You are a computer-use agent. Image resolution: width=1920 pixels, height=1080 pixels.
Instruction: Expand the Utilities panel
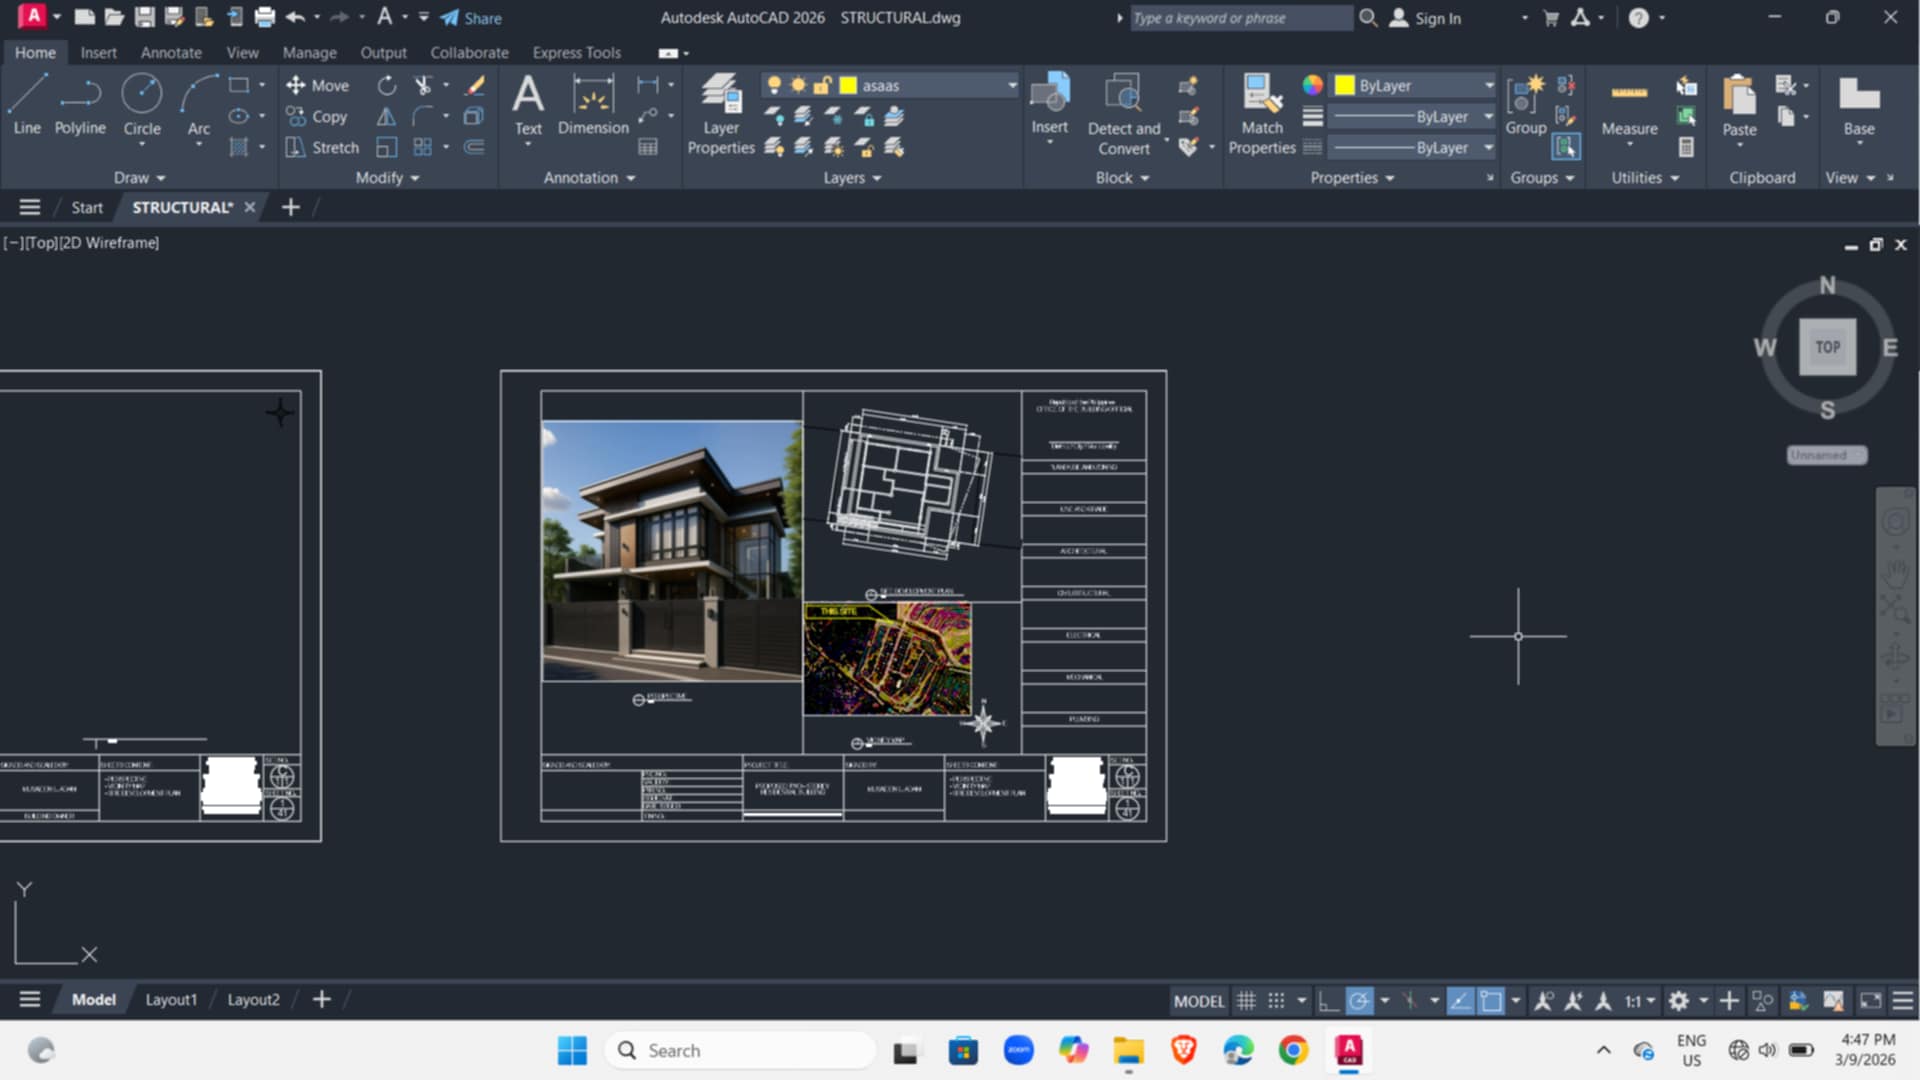(x=1645, y=178)
